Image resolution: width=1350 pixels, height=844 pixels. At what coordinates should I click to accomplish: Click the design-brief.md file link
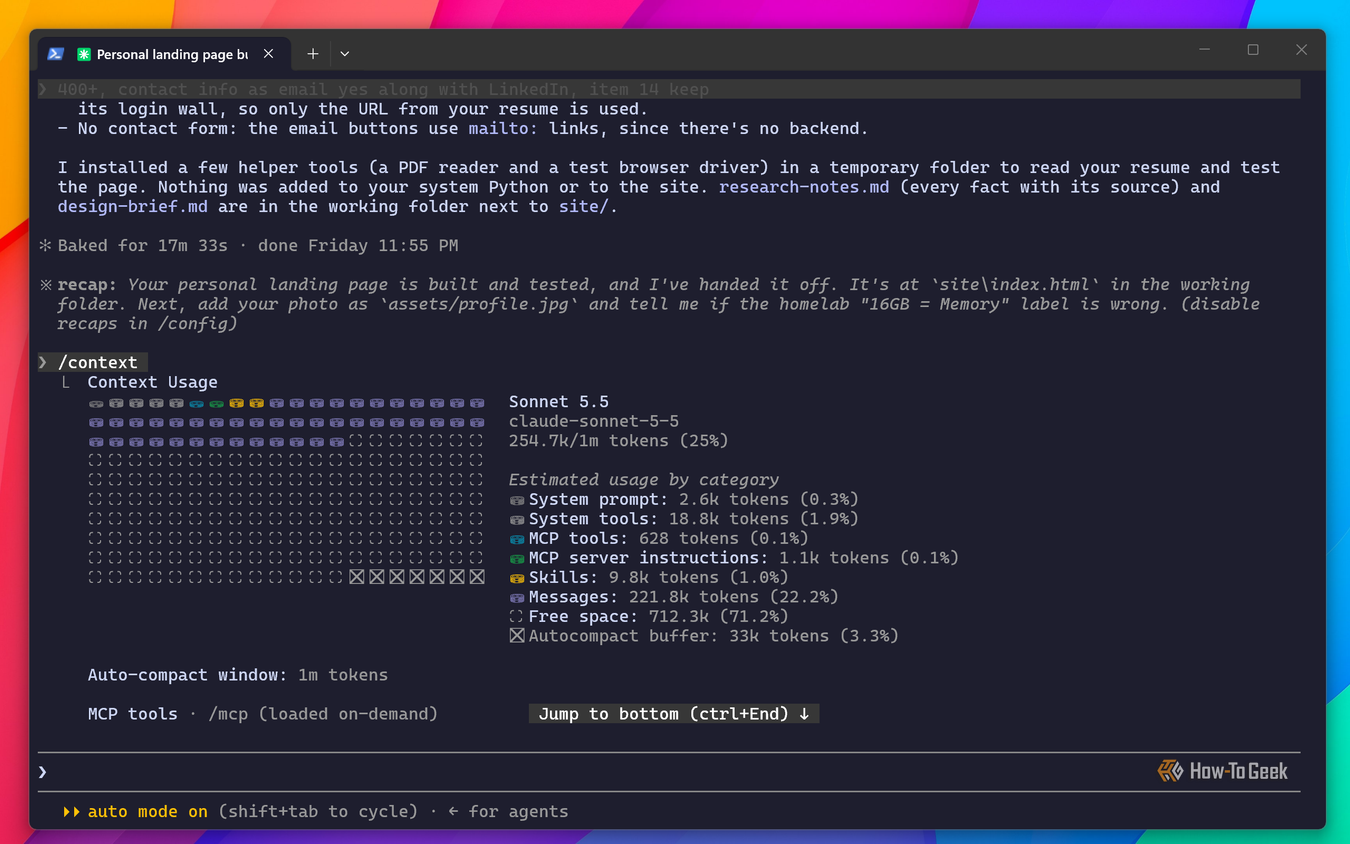(x=133, y=206)
